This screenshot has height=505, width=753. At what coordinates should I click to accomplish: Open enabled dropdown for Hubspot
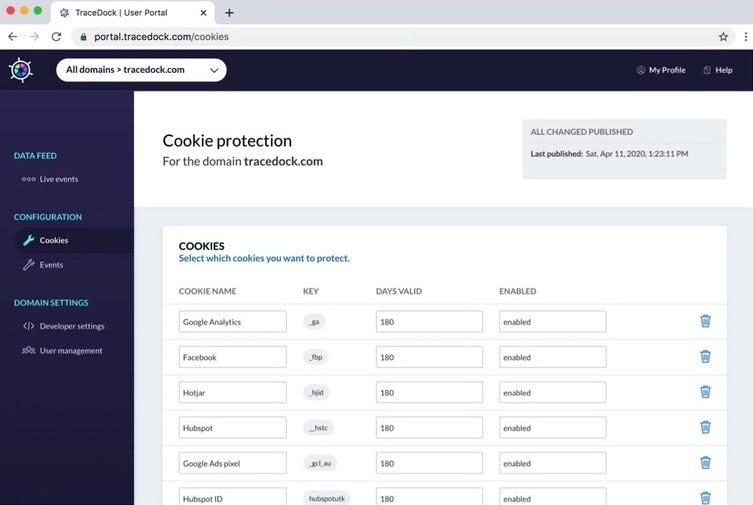pyautogui.click(x=553, y=428)
